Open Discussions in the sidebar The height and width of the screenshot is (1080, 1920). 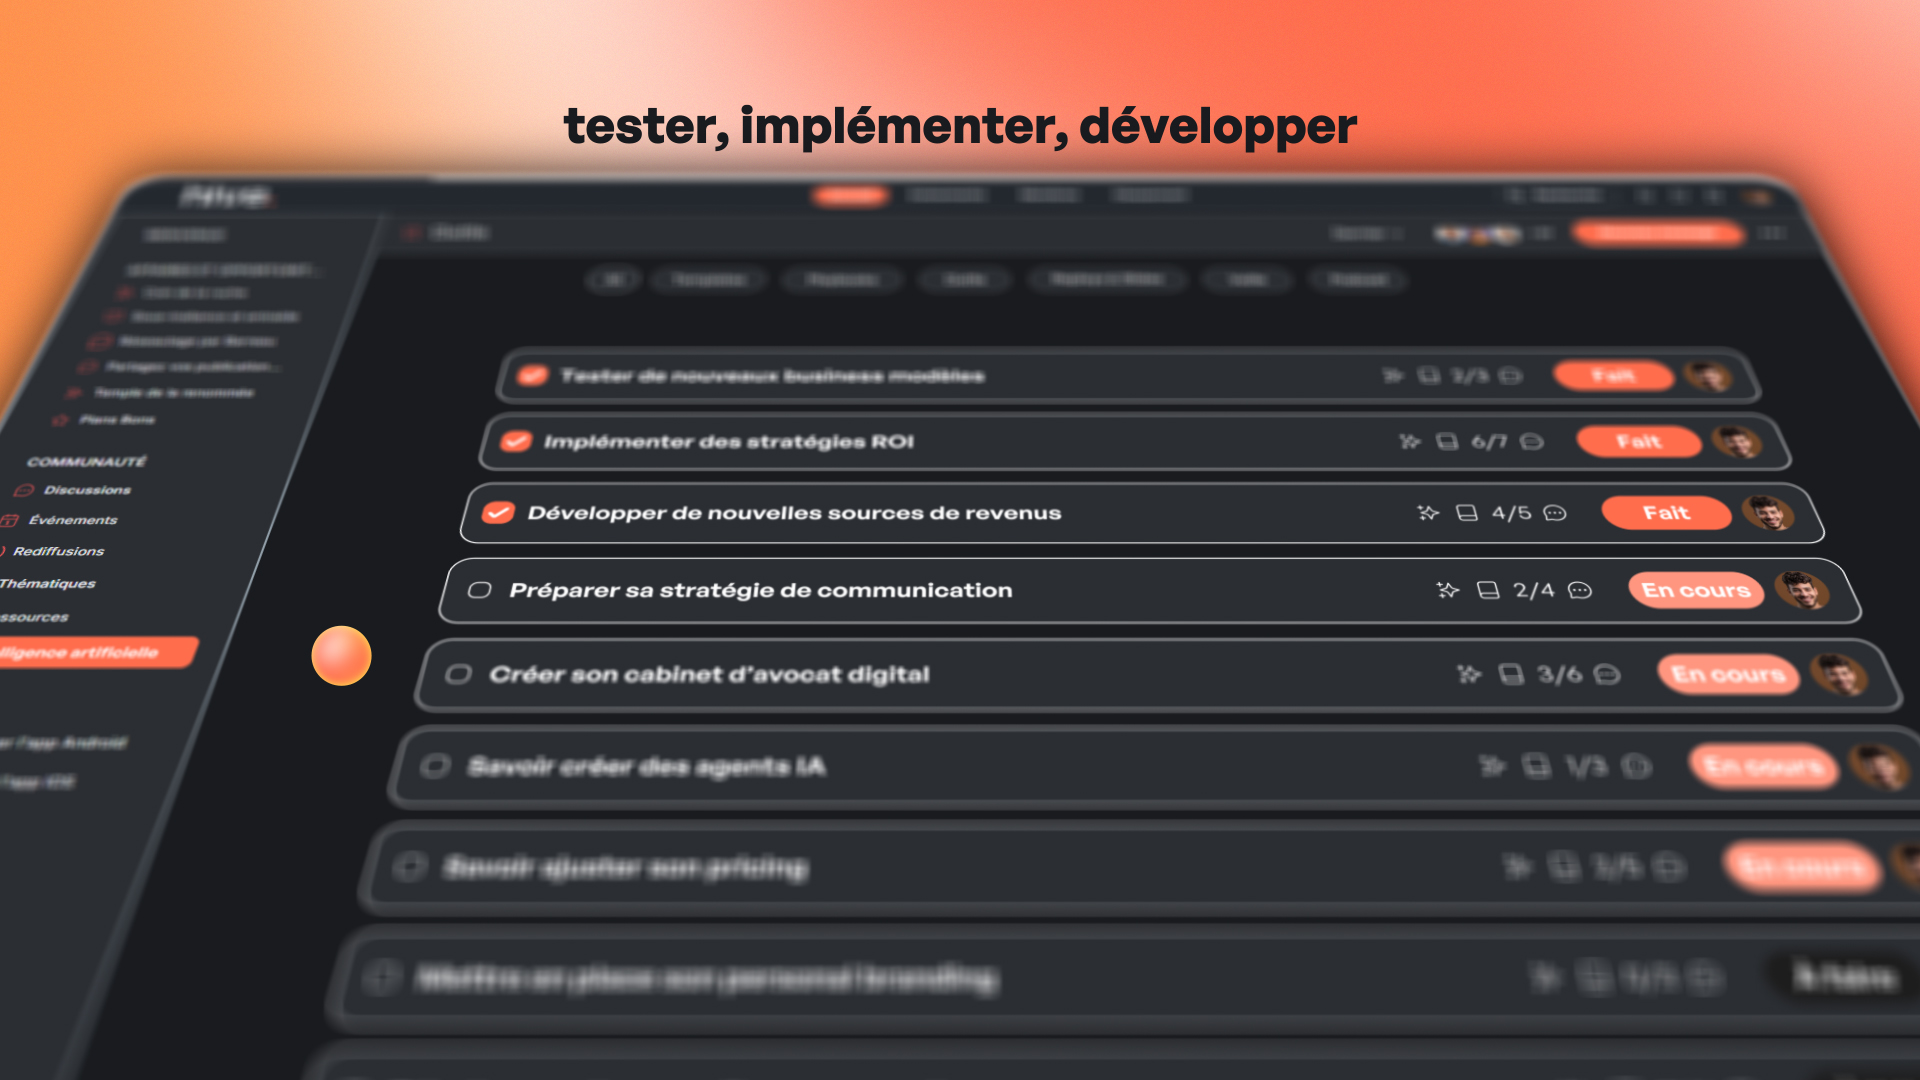pos(87,490)
